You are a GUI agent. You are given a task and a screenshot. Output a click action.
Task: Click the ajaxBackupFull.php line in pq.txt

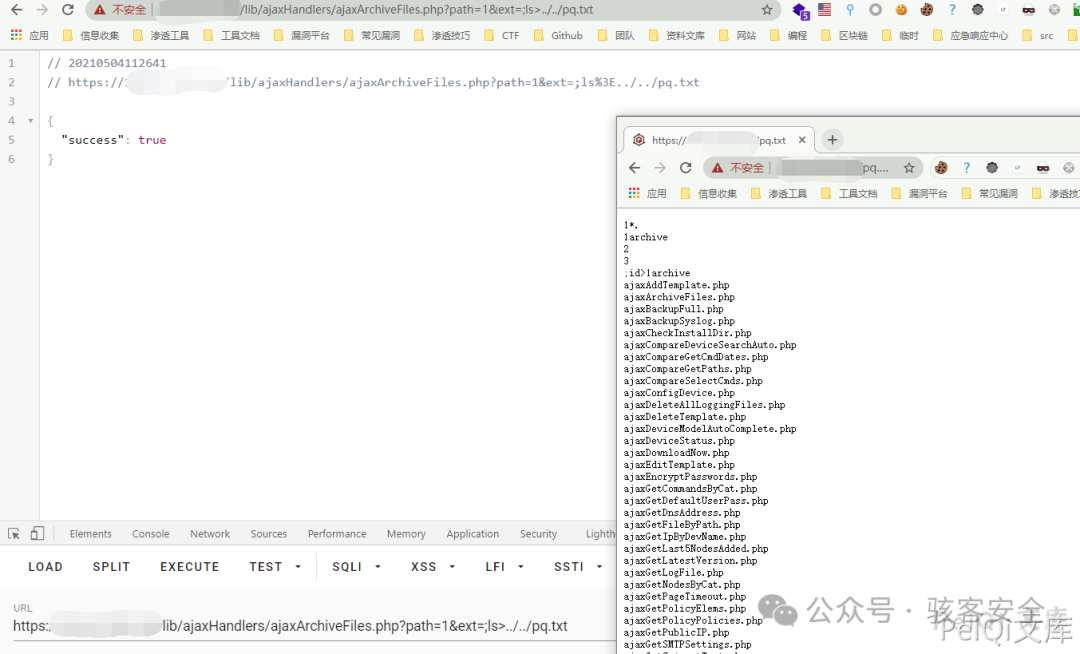tap(674, 309)
